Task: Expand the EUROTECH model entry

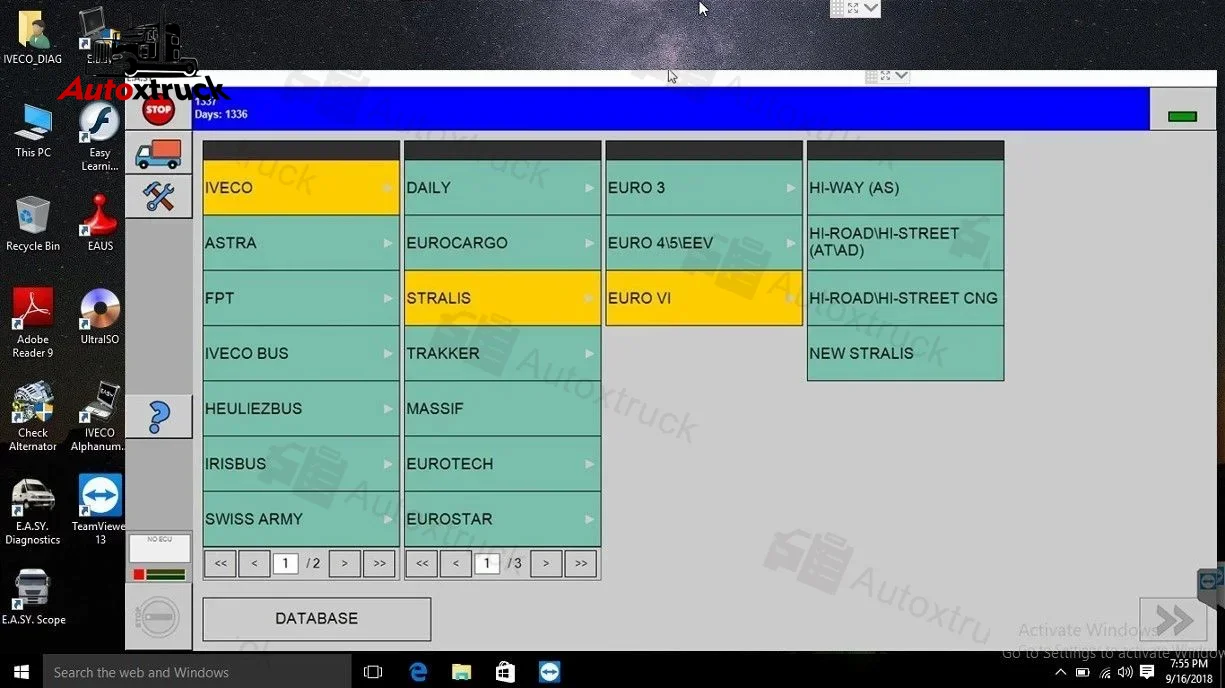Action: pos(503,464)
